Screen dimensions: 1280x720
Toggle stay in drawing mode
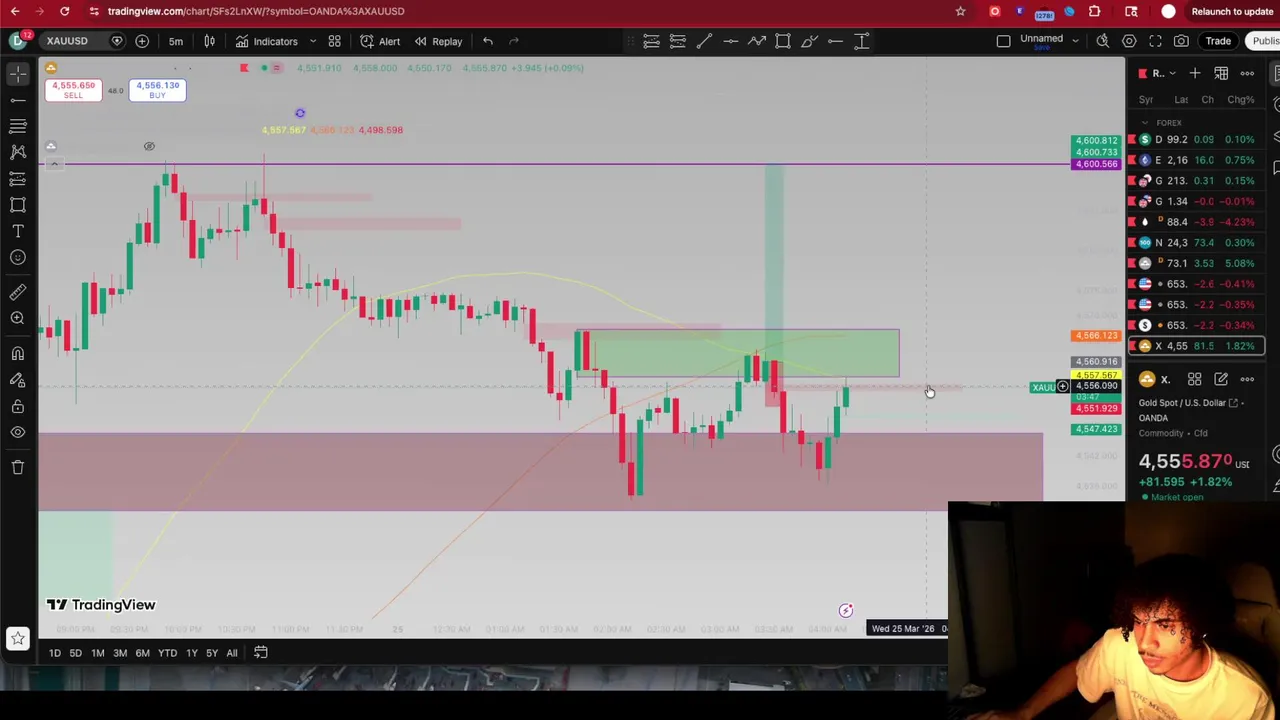click(17, 380)
